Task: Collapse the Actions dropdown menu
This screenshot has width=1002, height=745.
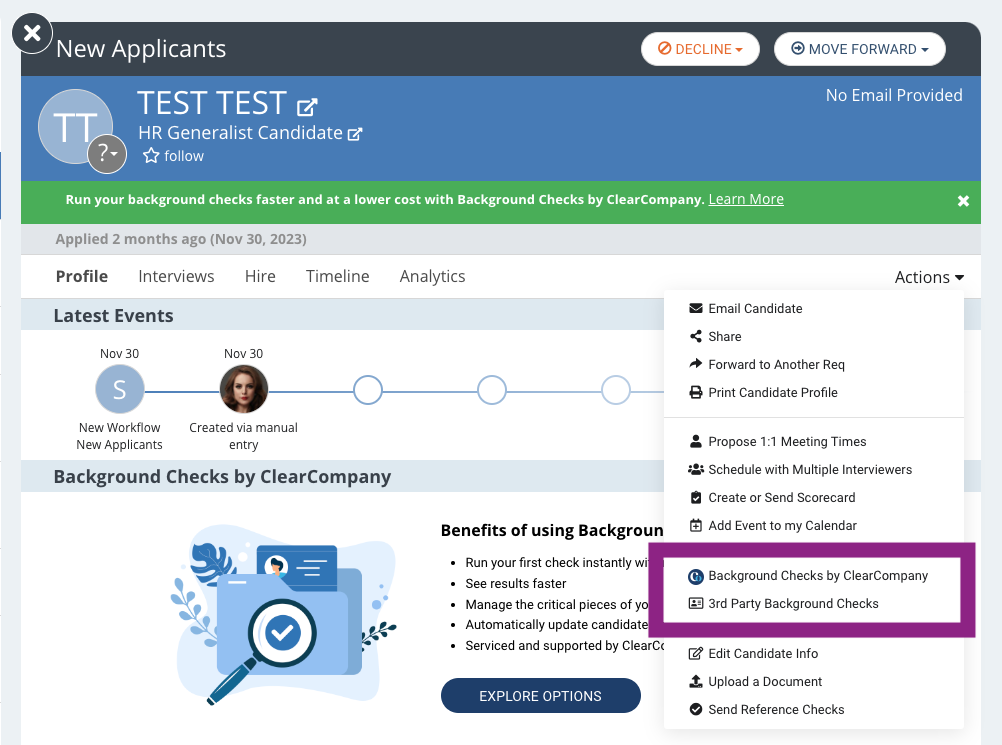Action: tap(929, 277)
